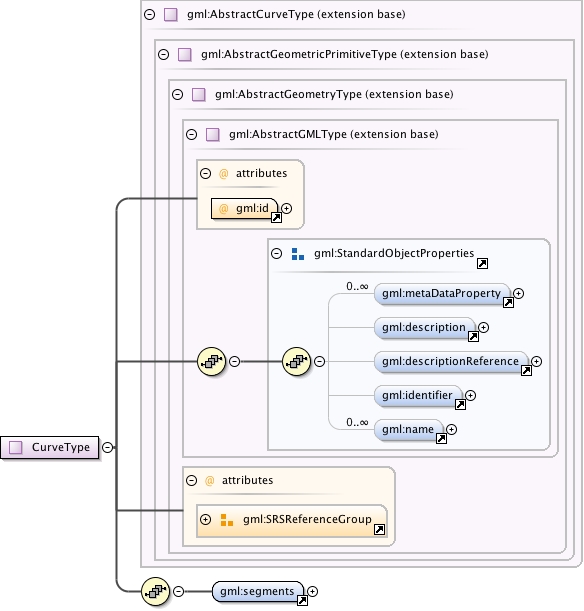Collapse gml:AbstractGMLType extension base
The image size is (584, 611).
pos(192,134)
